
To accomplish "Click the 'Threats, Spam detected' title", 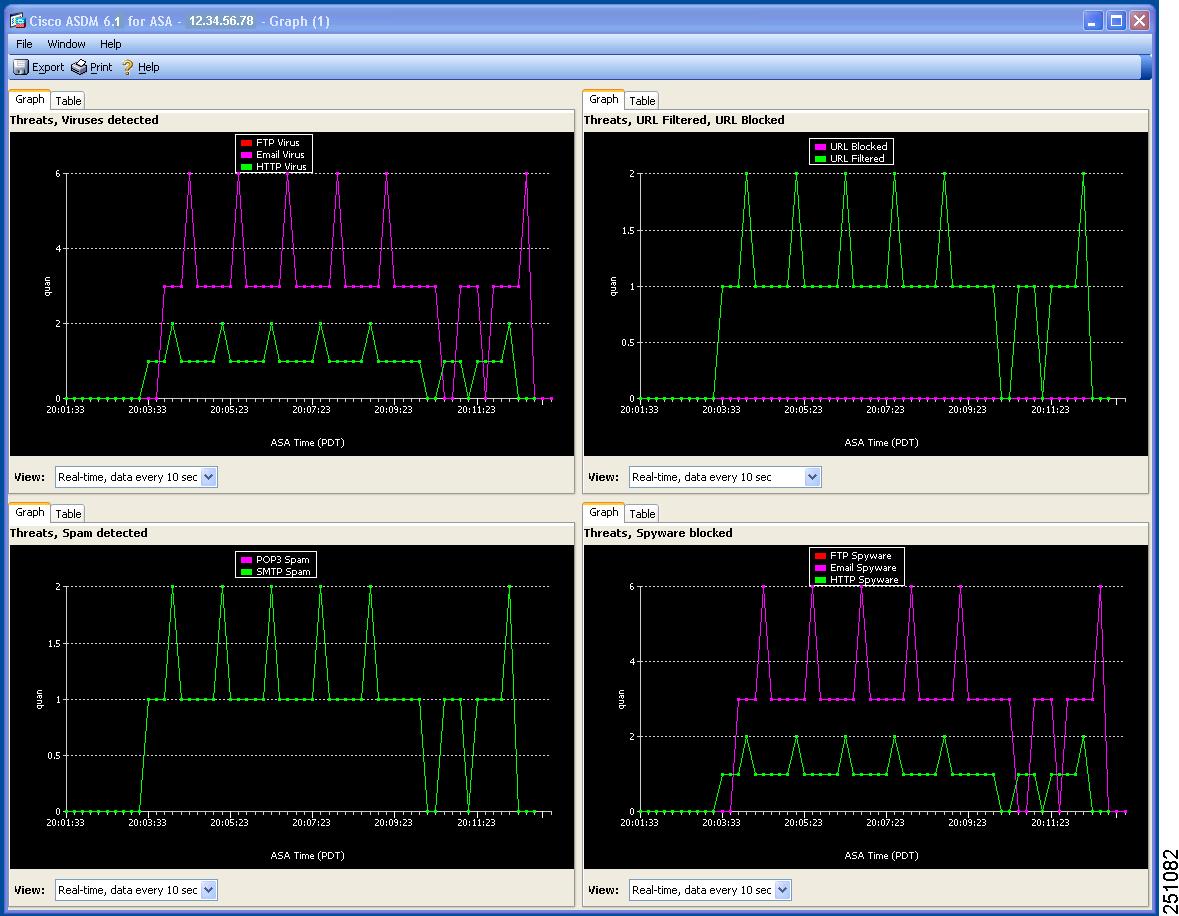I will [79, 532].
